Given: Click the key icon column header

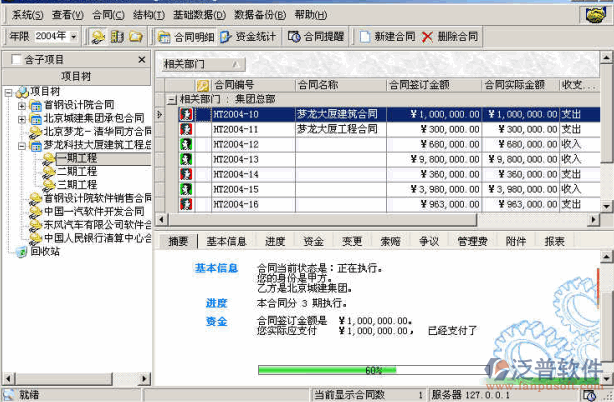Looking at the screenshot, I should coord(203,86).
